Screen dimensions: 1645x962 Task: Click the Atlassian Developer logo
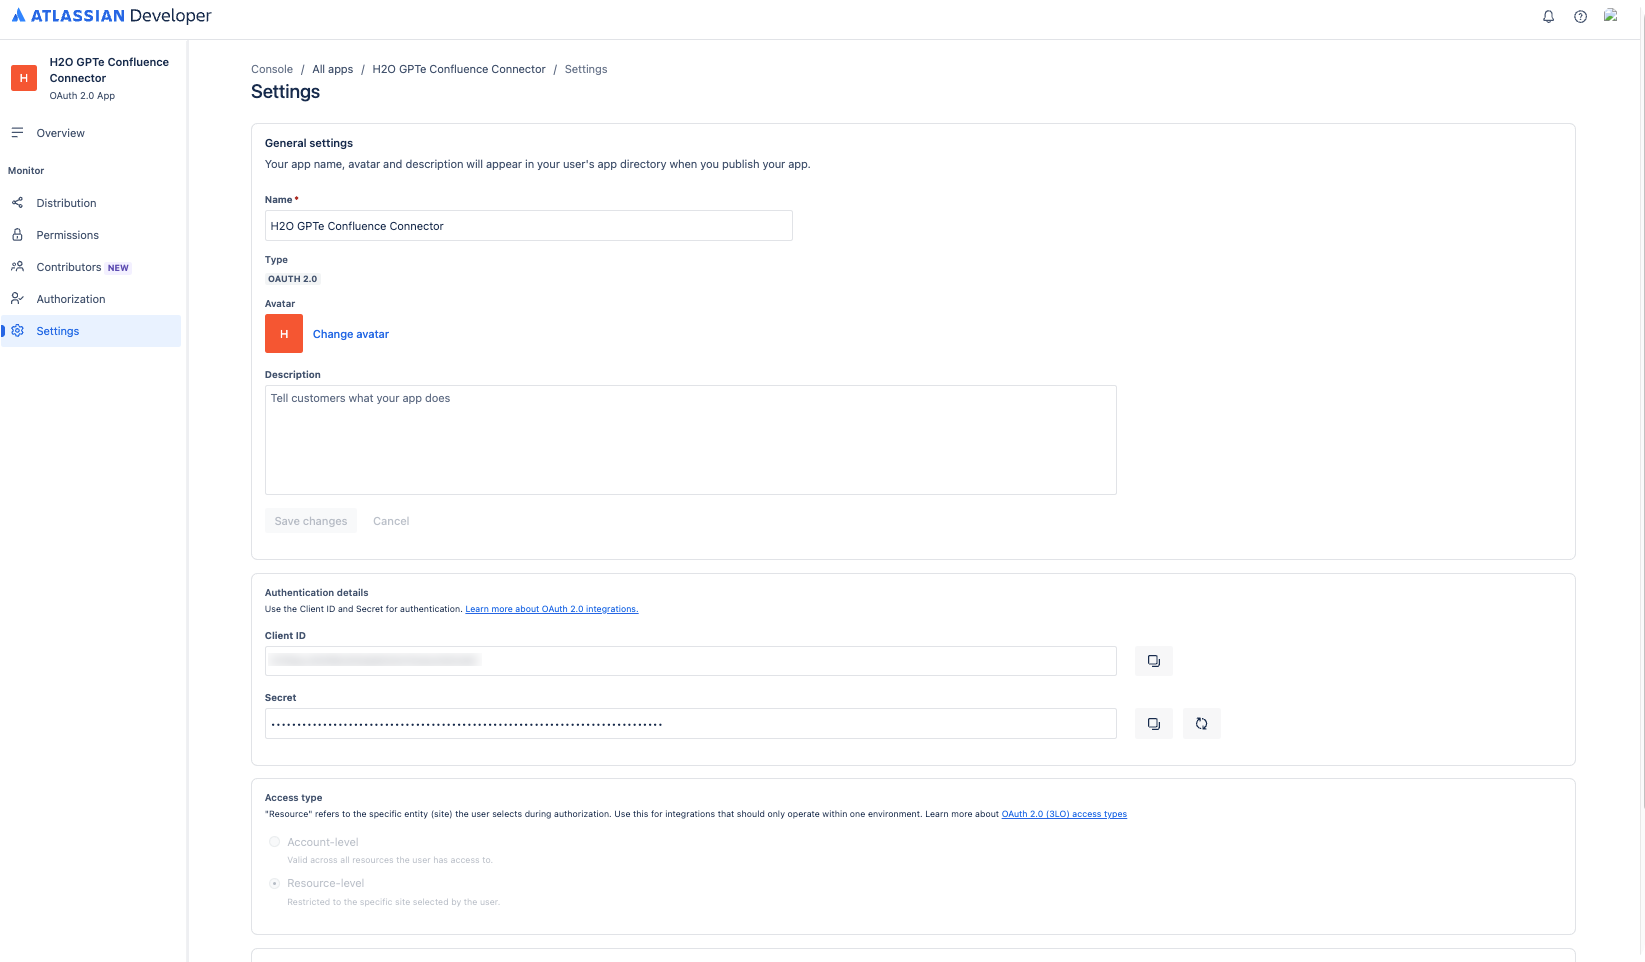coord(112,16)
